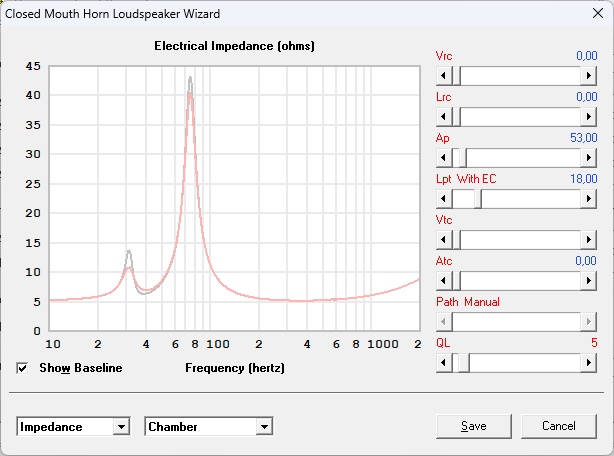The height and width of the screenshot is (456, 614).
Task: Click the Lrc value 0,00
Action: point(587,97)
